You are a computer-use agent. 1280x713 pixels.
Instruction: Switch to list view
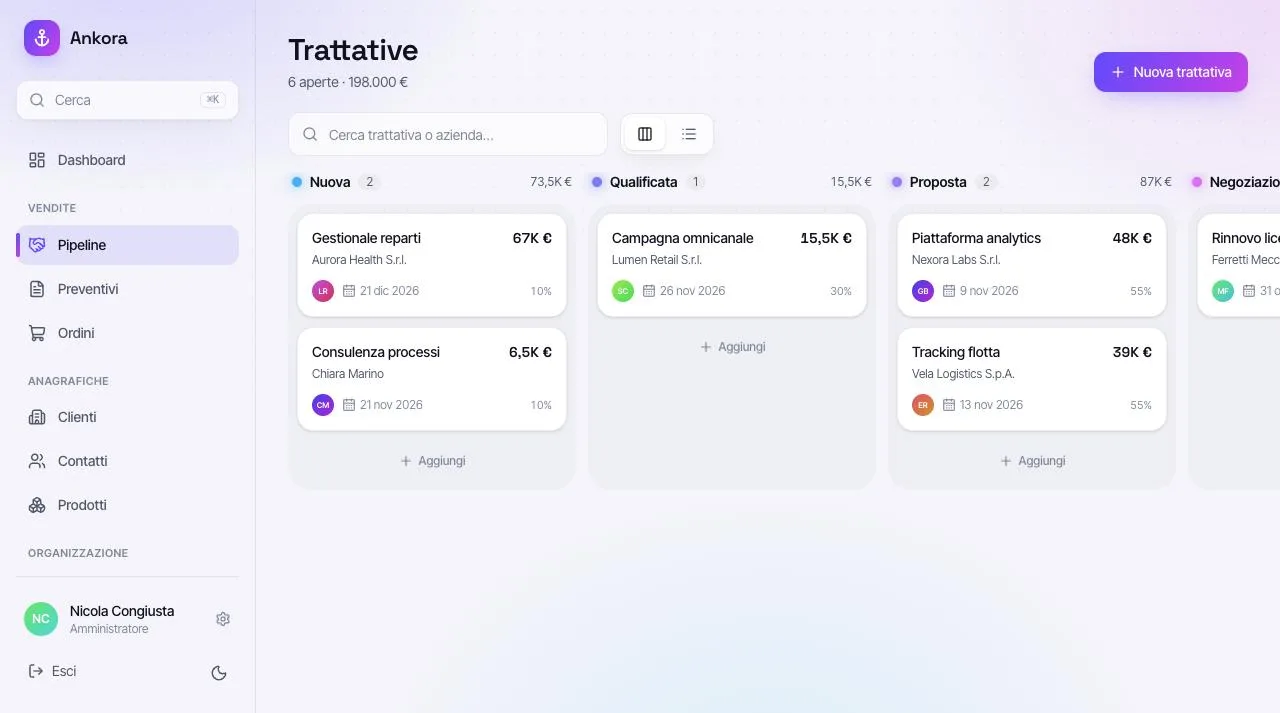pos(689,134)
